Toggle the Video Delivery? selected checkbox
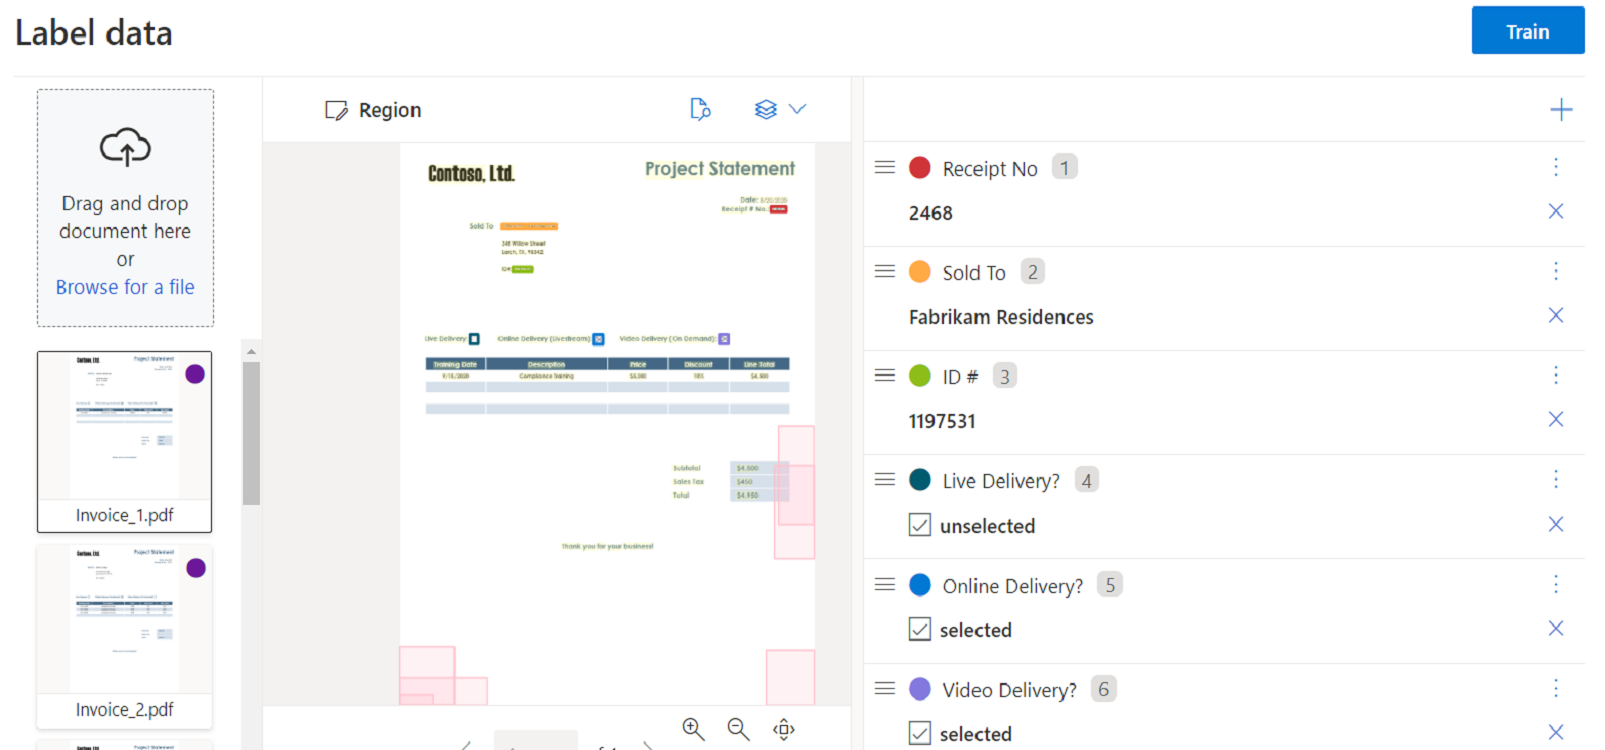Viewport: 1605px width, 750px height. point(920,733)
